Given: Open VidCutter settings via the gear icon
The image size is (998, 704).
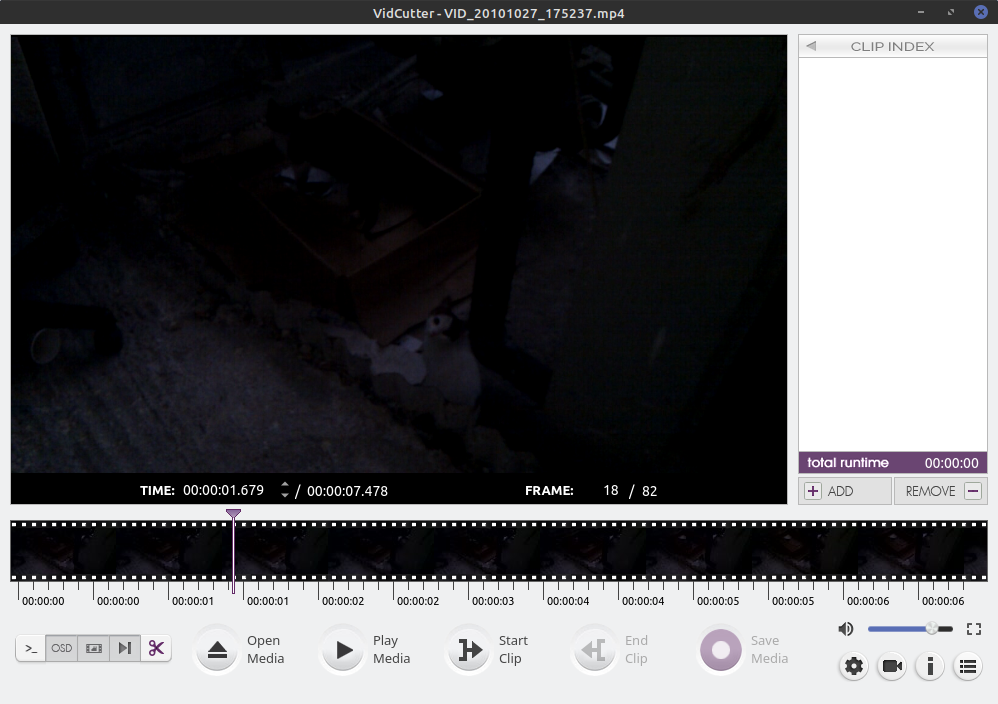Looking at the screenshot, I should click(x=853, y=666).
